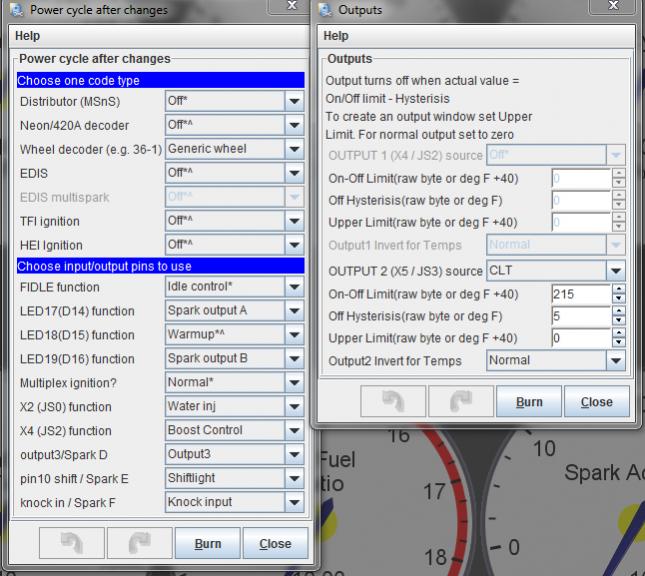The image size is (645, 576).
Task: Open OUTPUT 2 (X5 / JS3) source dropdown
Action: coord(616,271)
